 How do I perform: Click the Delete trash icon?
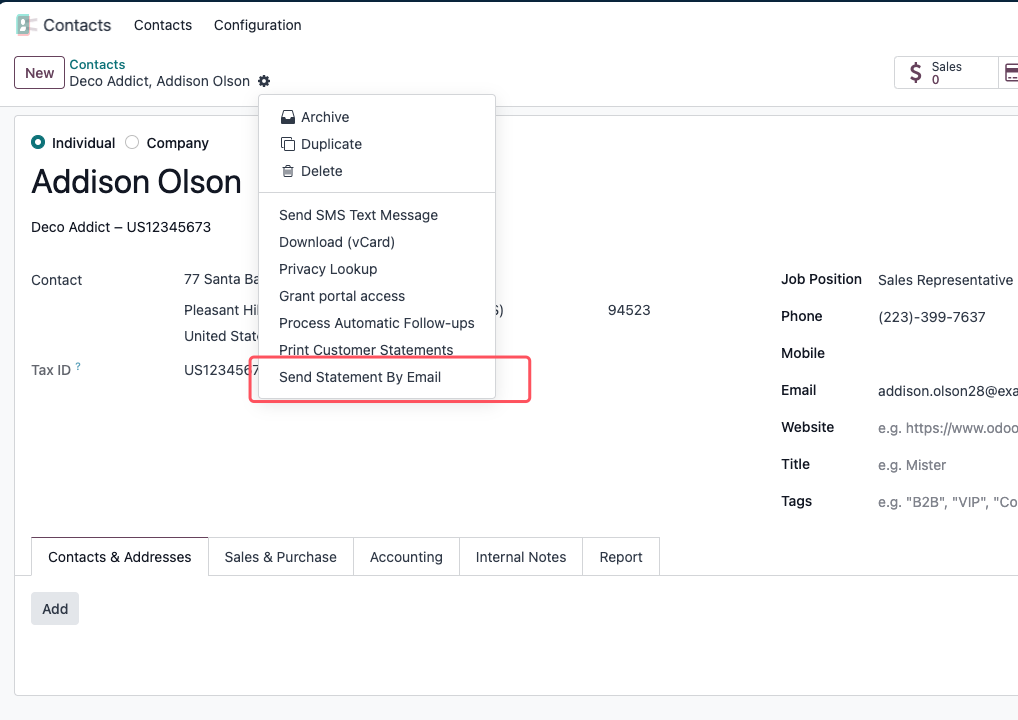(x=288, y=171)
